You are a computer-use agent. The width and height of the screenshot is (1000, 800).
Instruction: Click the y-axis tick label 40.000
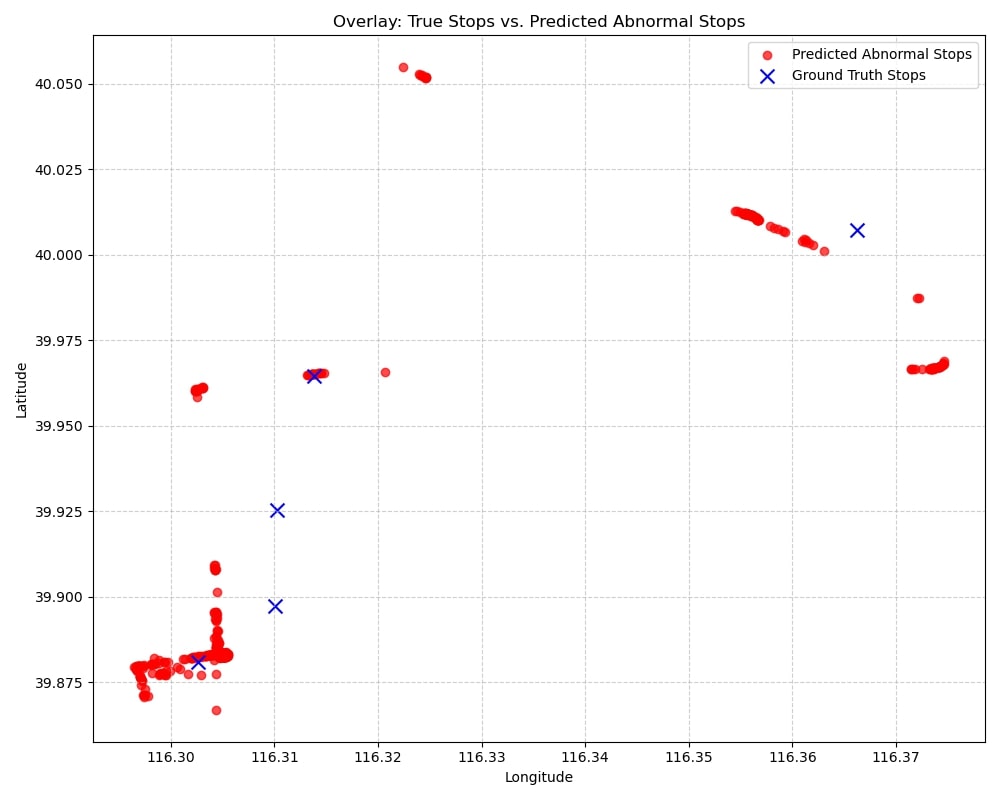pyautogui.click(x=59, y=255)
